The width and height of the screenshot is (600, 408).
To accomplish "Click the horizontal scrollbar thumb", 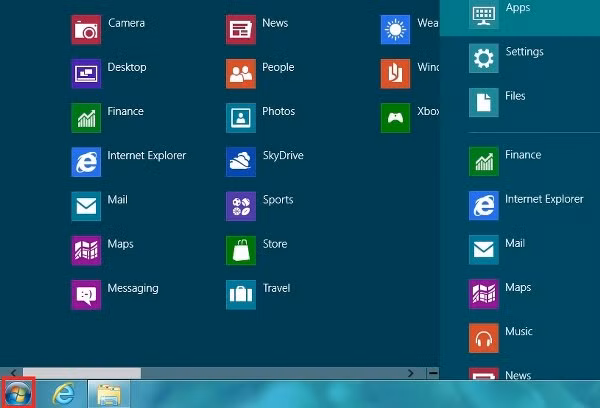I will click(80, 373).
